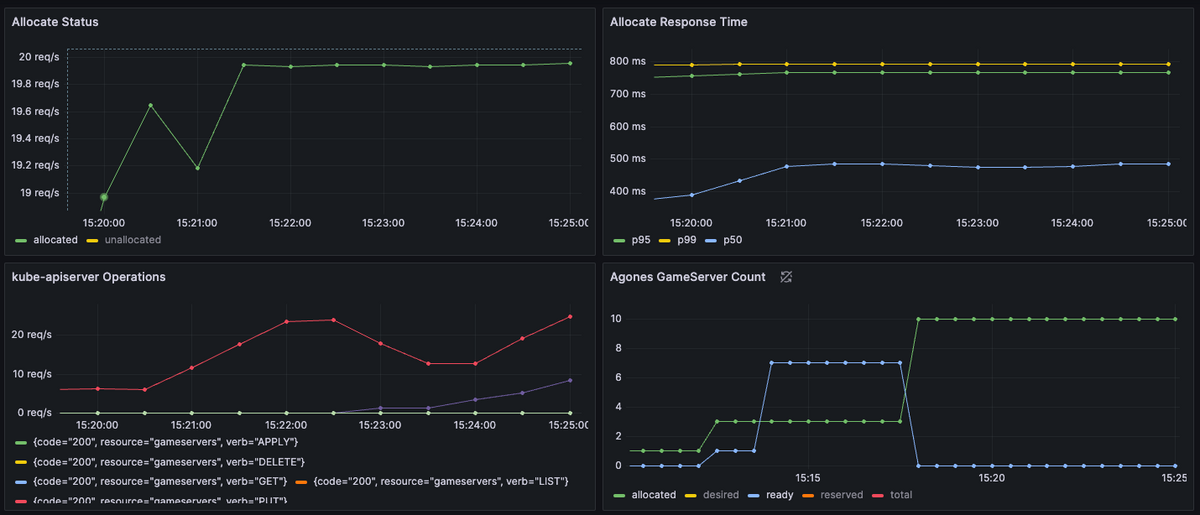The image size is (1200, 515).
Task: Click the highlighted first data point in Allocate Status
Action: [x=104, y=197]
